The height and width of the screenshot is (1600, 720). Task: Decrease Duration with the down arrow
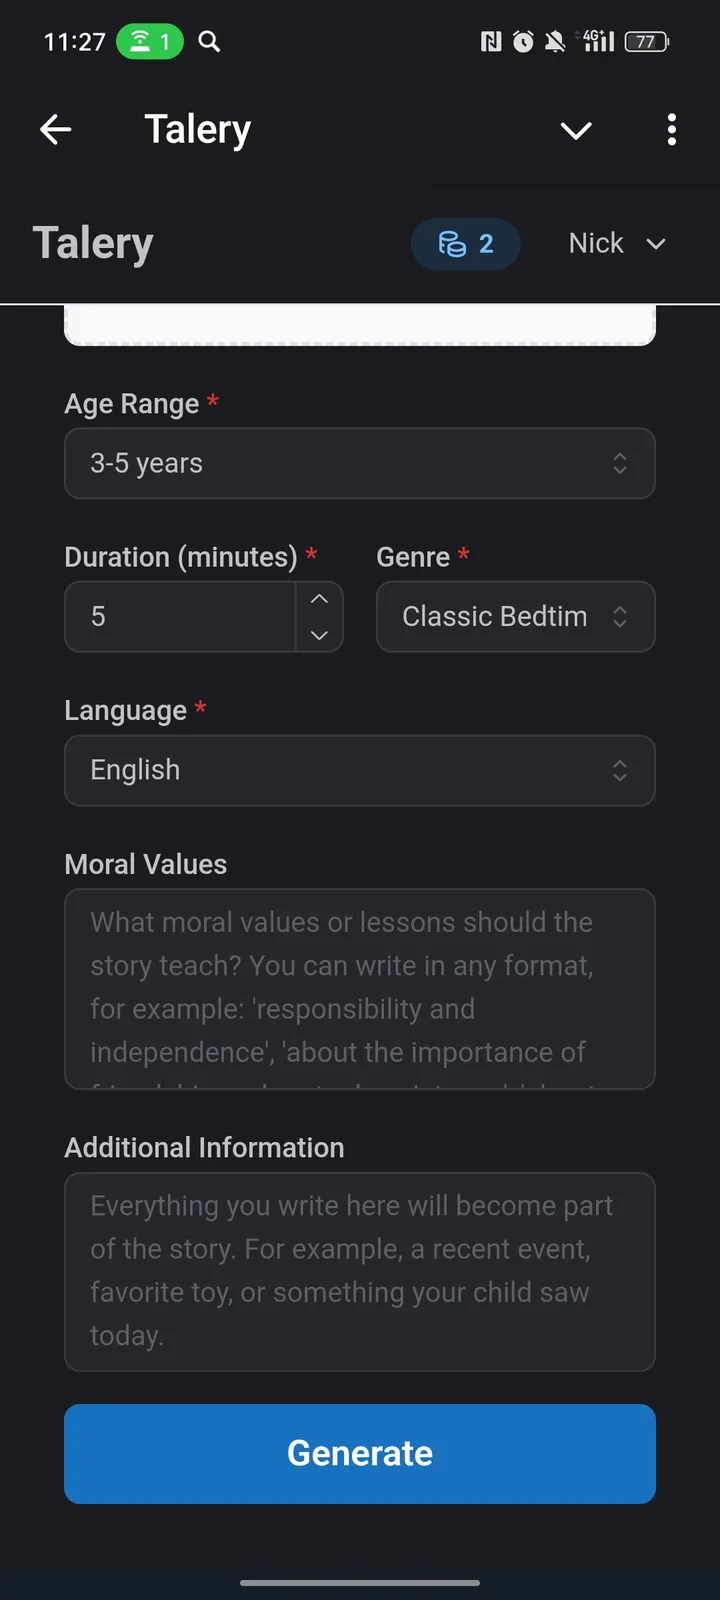[x=318, y=635]
